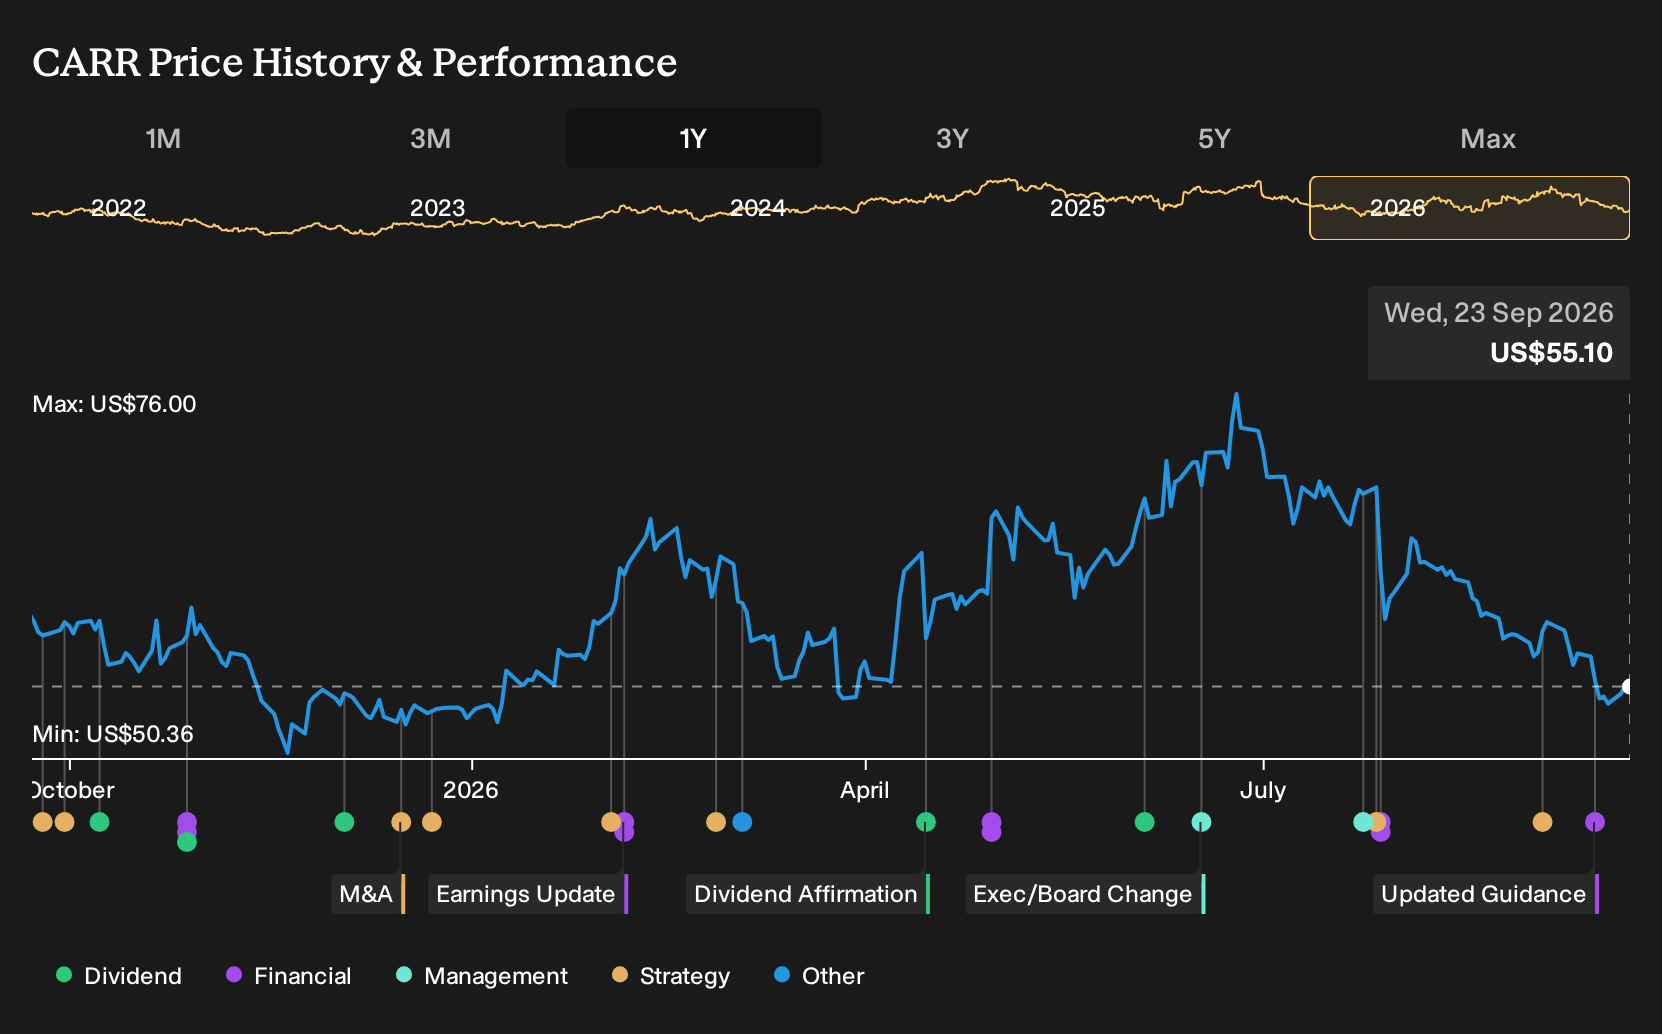Click 2023 in the overview mini chart
This screenshot has height=1034, width=1662.
coord(438,208)
